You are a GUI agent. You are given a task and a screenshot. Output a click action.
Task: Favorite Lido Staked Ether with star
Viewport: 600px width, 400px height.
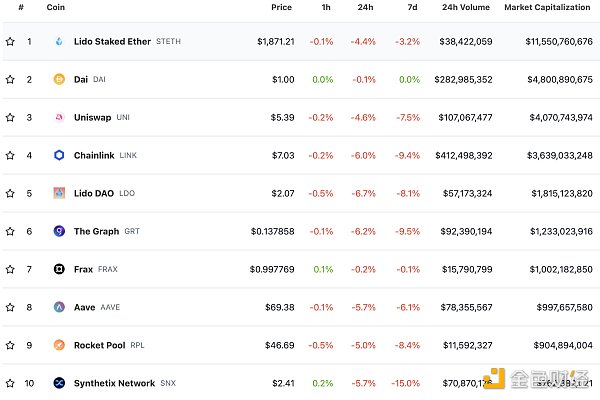[10, 41]
